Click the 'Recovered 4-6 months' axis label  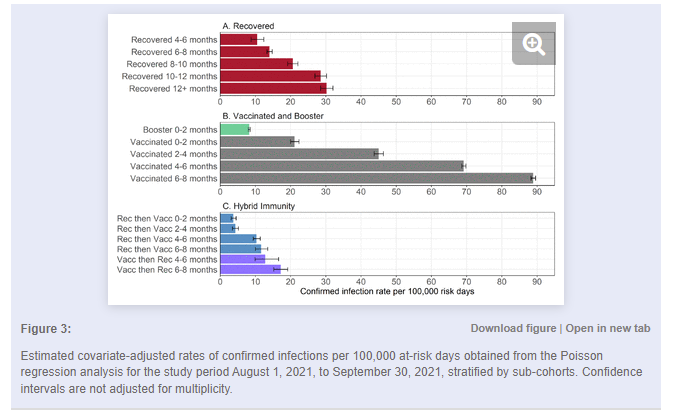(x=173, y=40)
